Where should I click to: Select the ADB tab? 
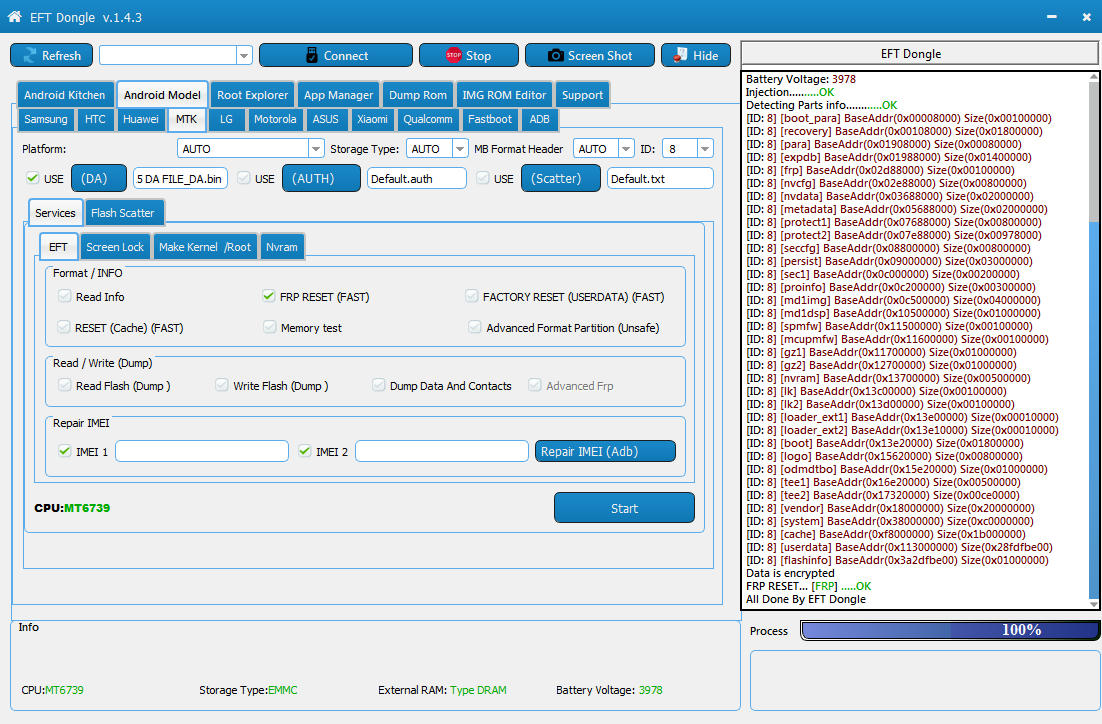coord(540,119)
